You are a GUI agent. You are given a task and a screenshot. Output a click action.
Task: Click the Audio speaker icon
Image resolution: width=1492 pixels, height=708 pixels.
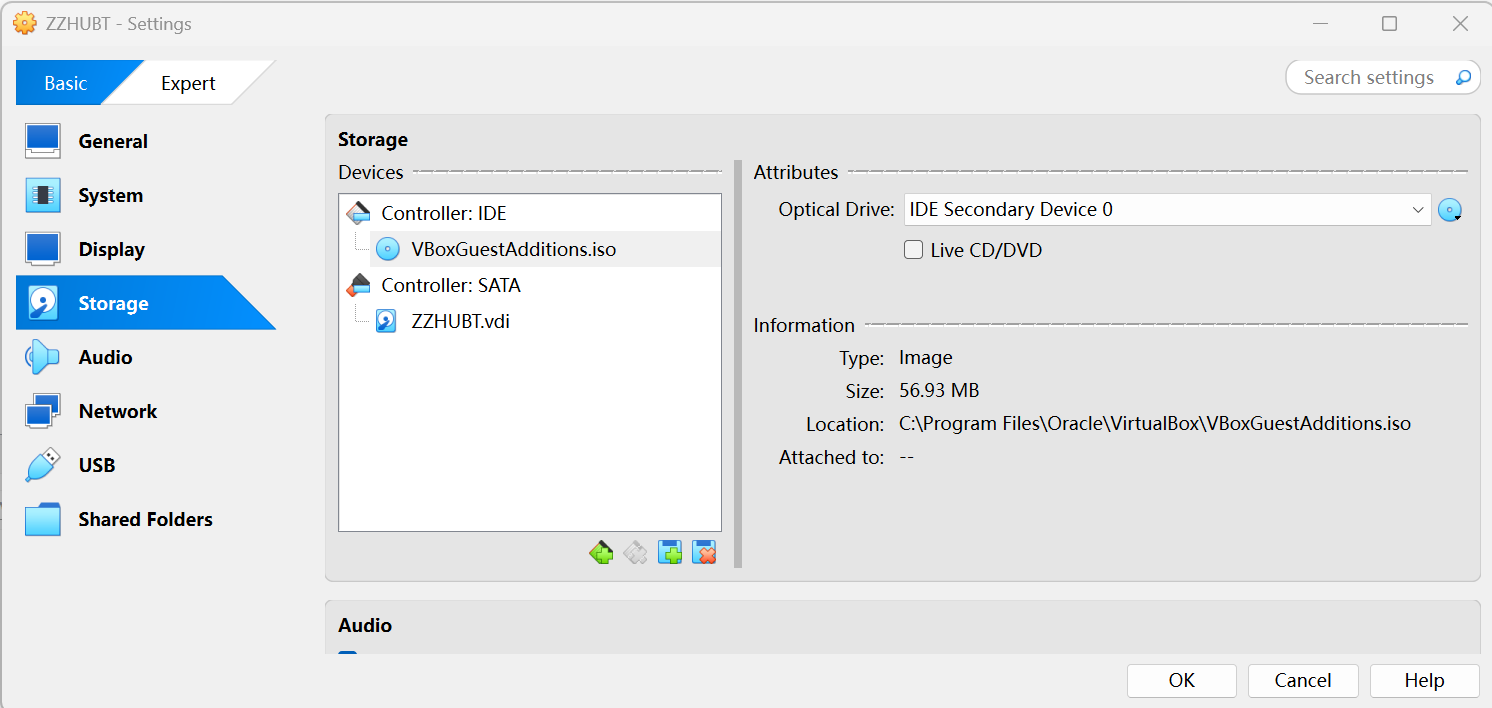[43, 357]
